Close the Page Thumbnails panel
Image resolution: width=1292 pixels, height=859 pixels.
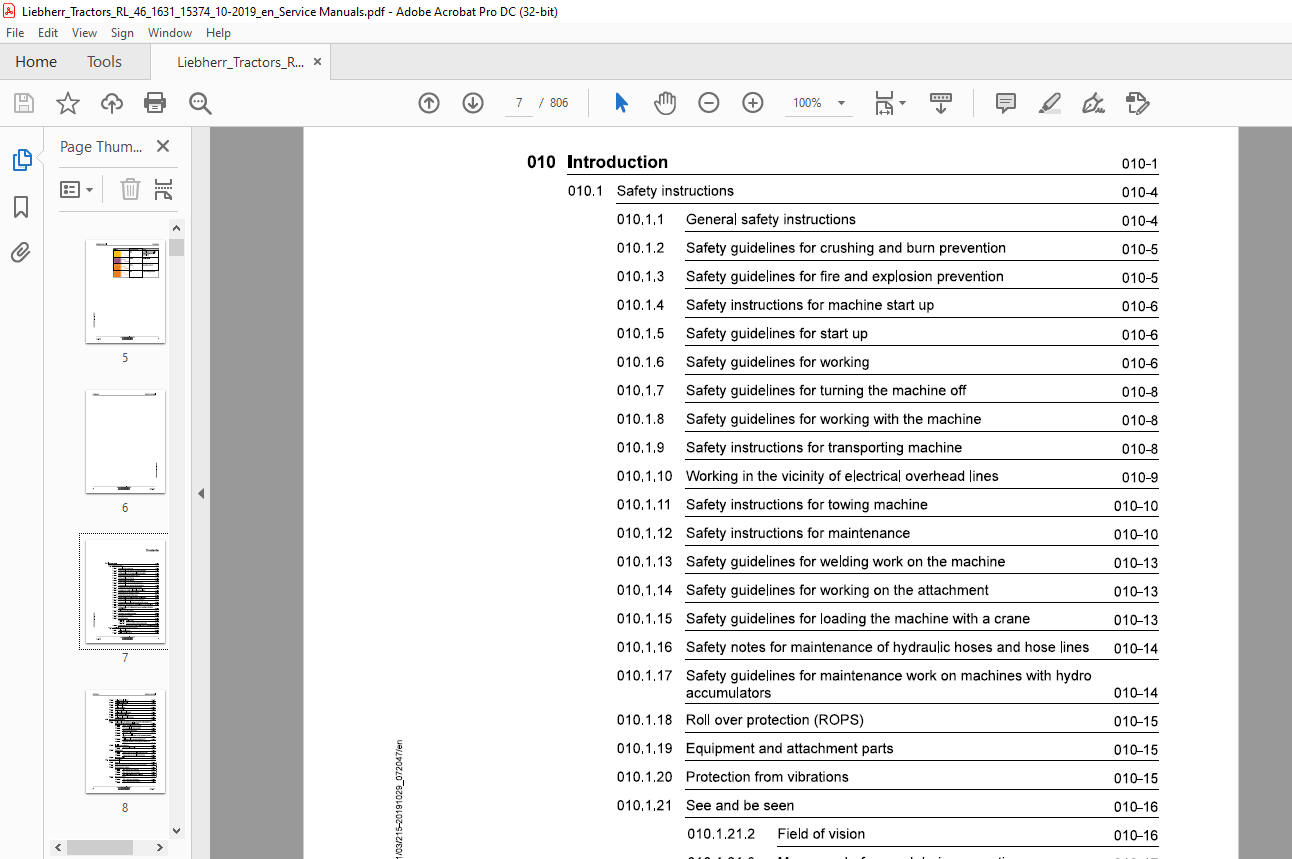pos(164,146)
